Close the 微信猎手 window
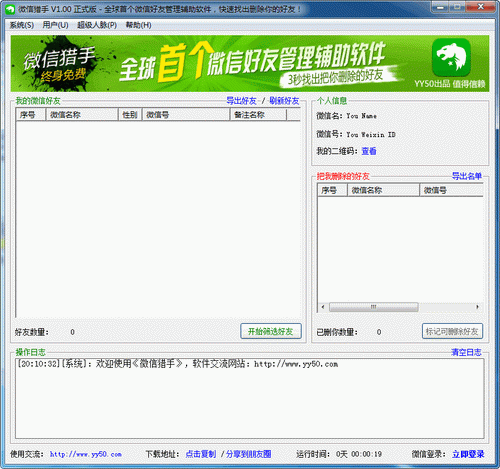The image size is (500, 469). [x=480, y=7]
